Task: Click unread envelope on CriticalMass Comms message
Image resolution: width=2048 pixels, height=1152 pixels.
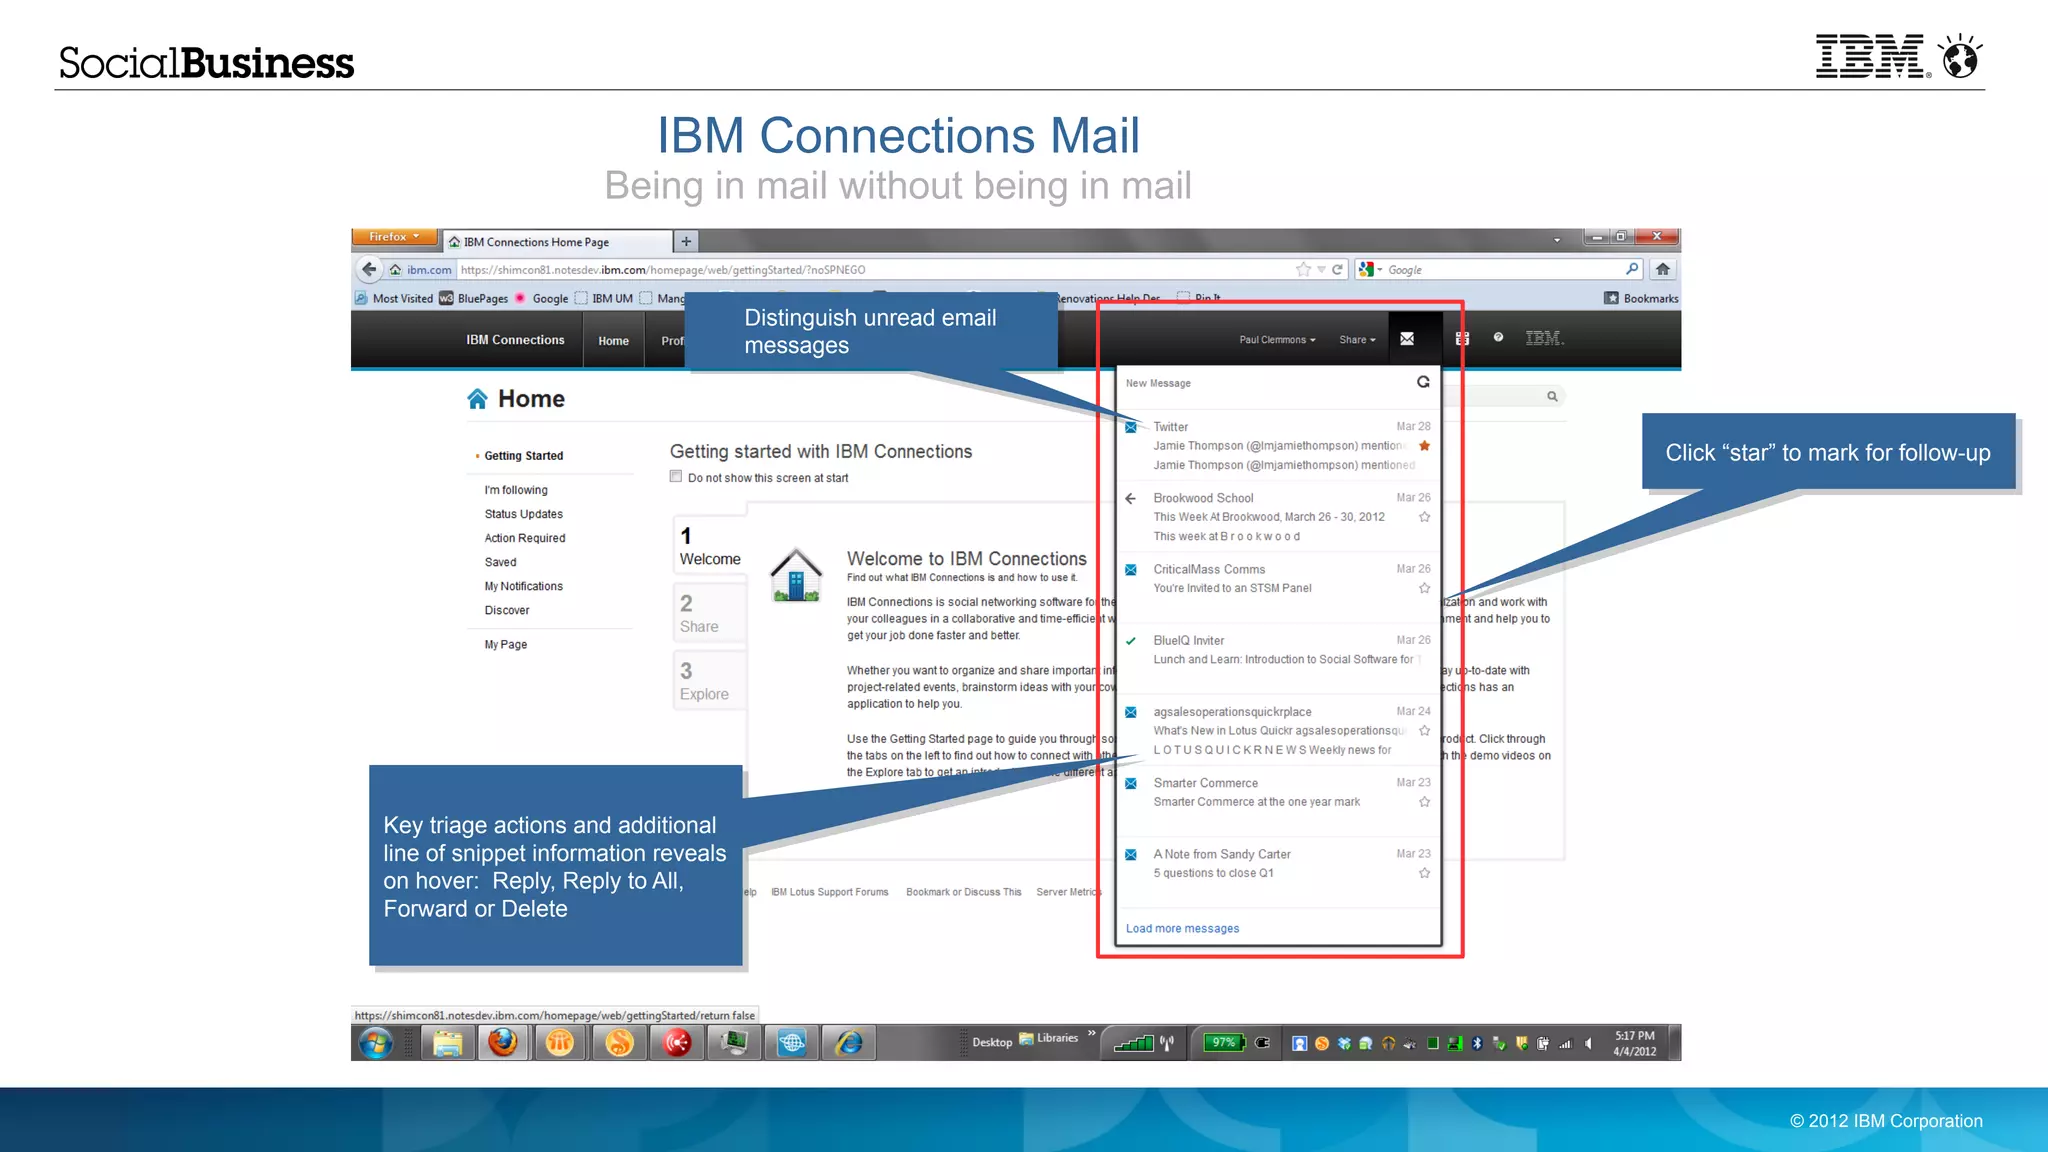Action: pos(1131,570)
